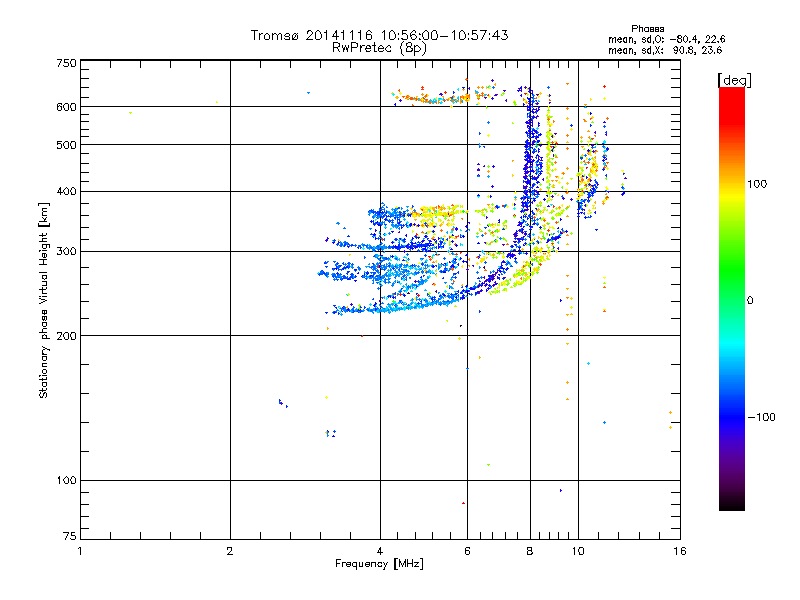Click the y-axis tick label '400'
Viewport: 800px width, 600px height.
(x=66, y=192)
